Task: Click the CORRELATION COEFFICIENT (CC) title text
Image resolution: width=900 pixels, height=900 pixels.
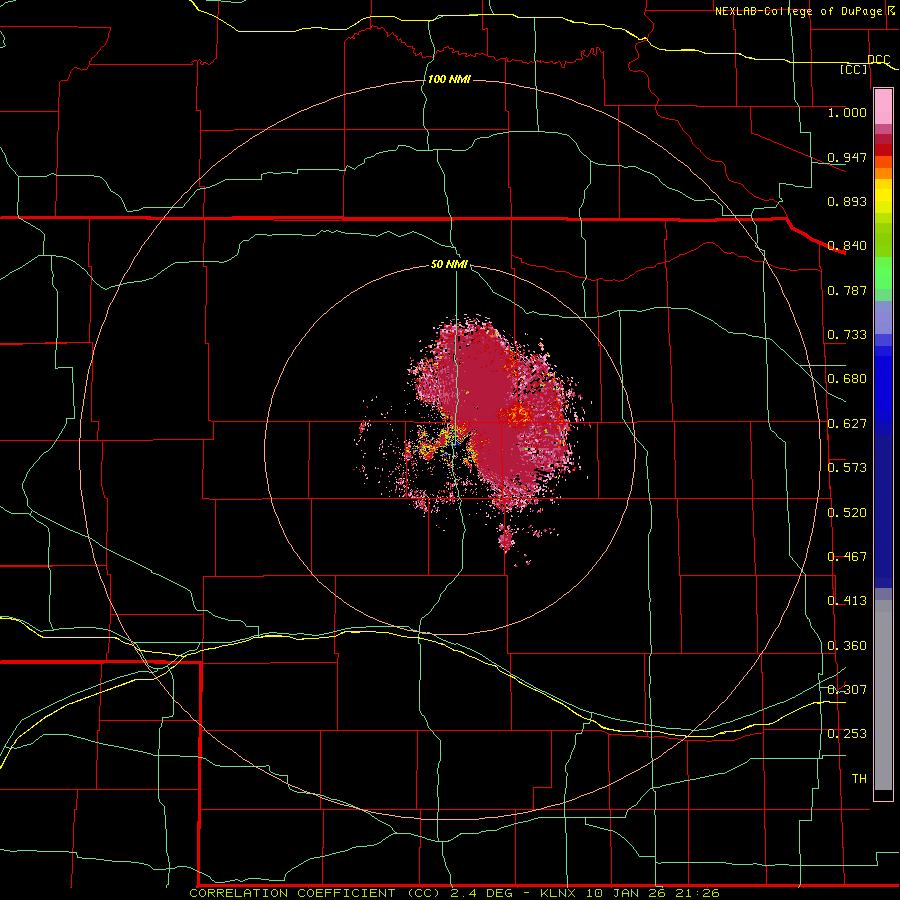Action: click(316, 893)
